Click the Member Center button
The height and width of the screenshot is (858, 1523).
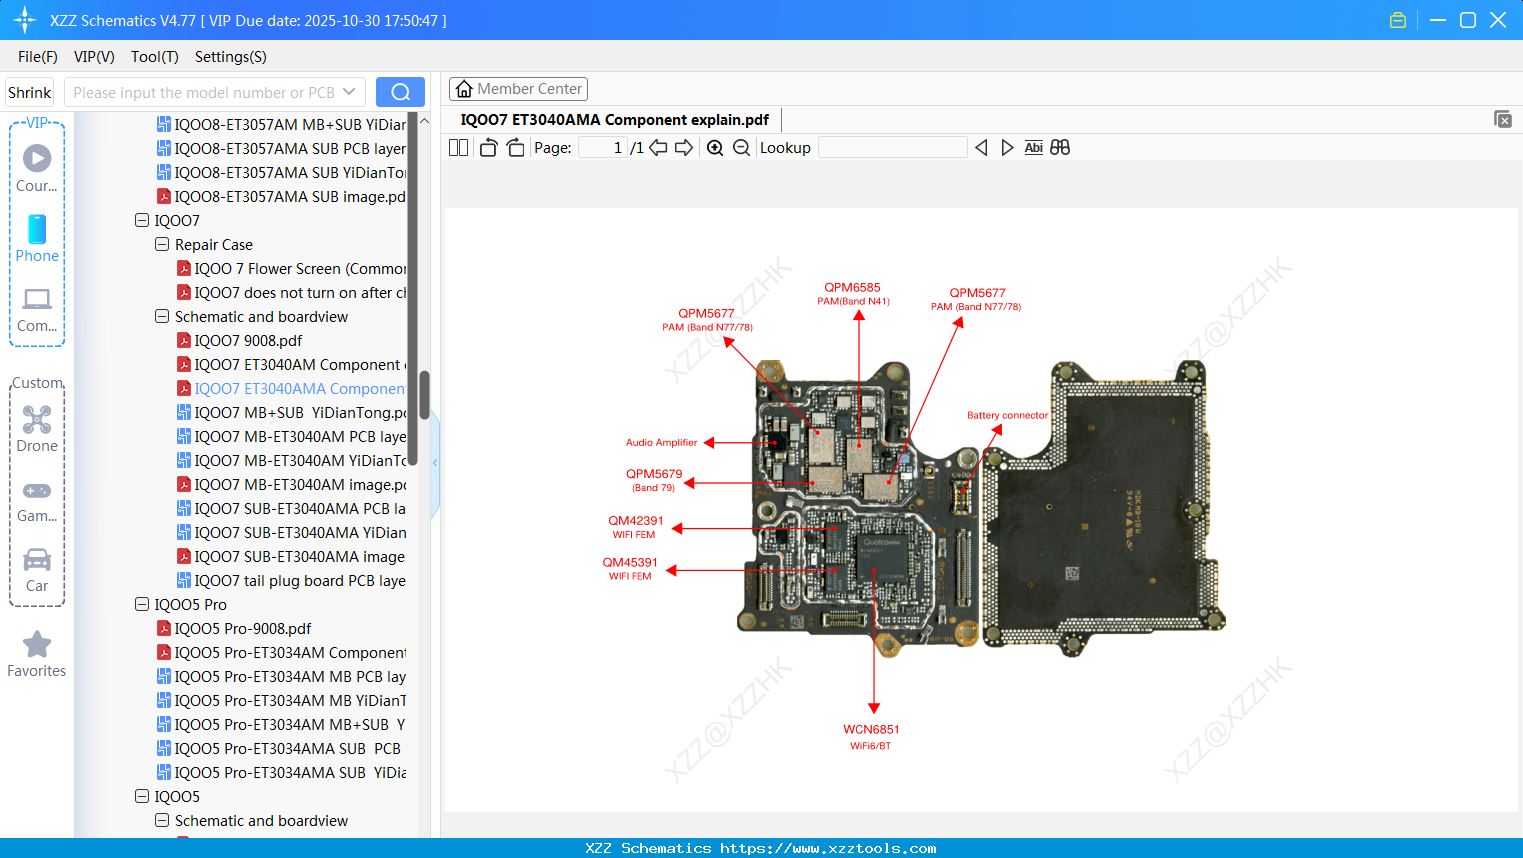click(x=518, y=88)
